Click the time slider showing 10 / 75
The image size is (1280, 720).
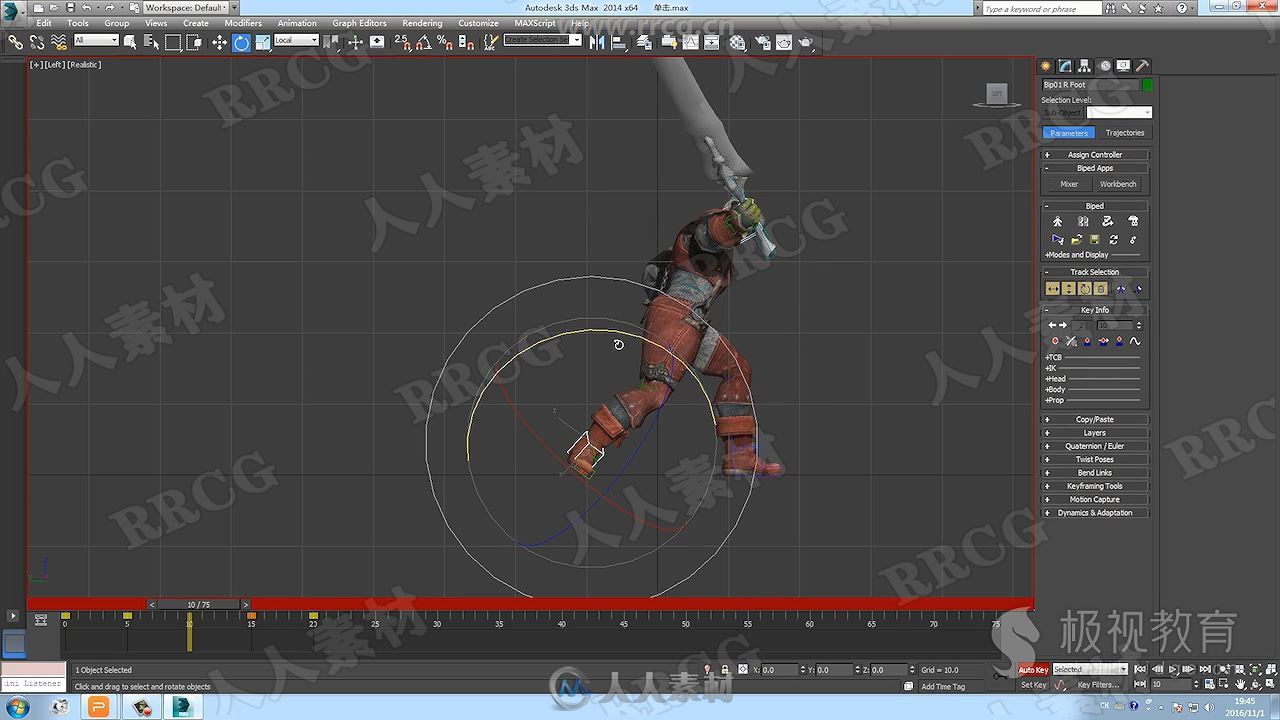(x=198, y=604)
